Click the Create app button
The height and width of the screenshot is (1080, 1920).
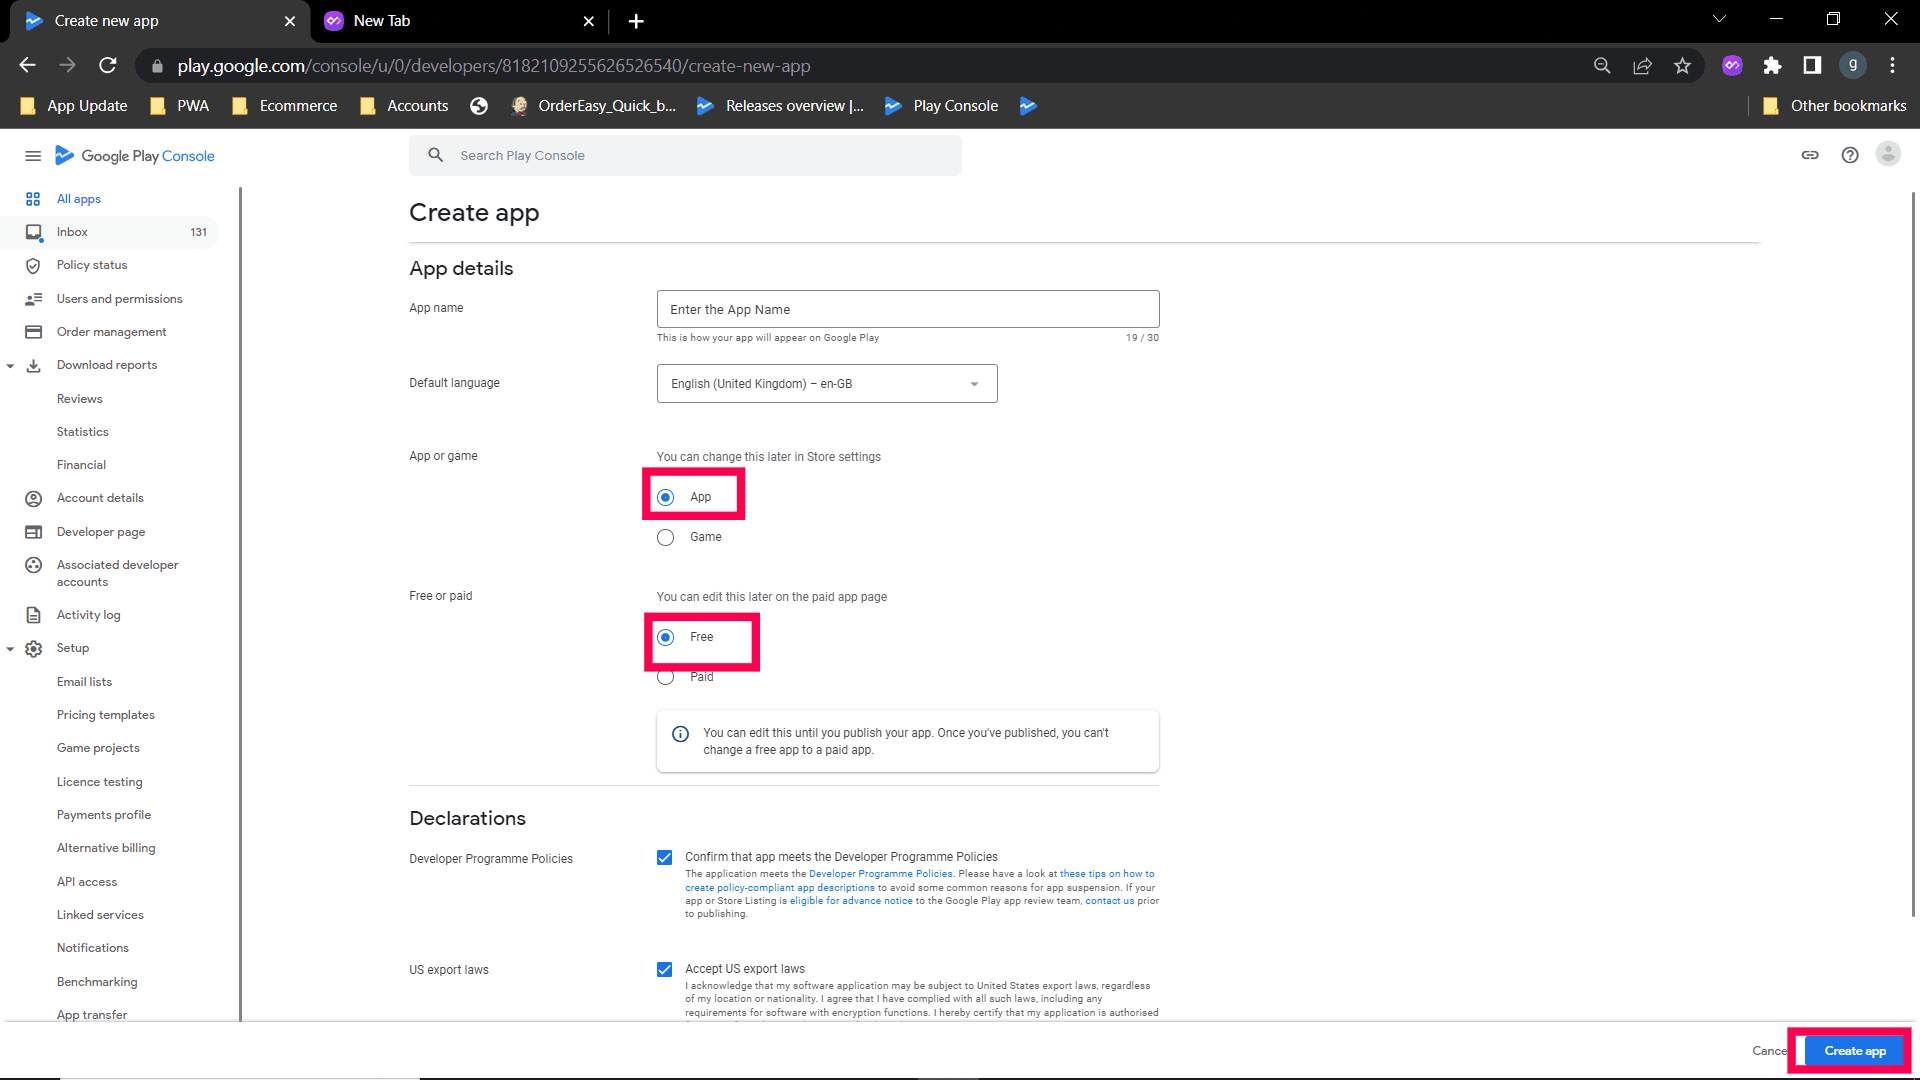(1854, 1051)
